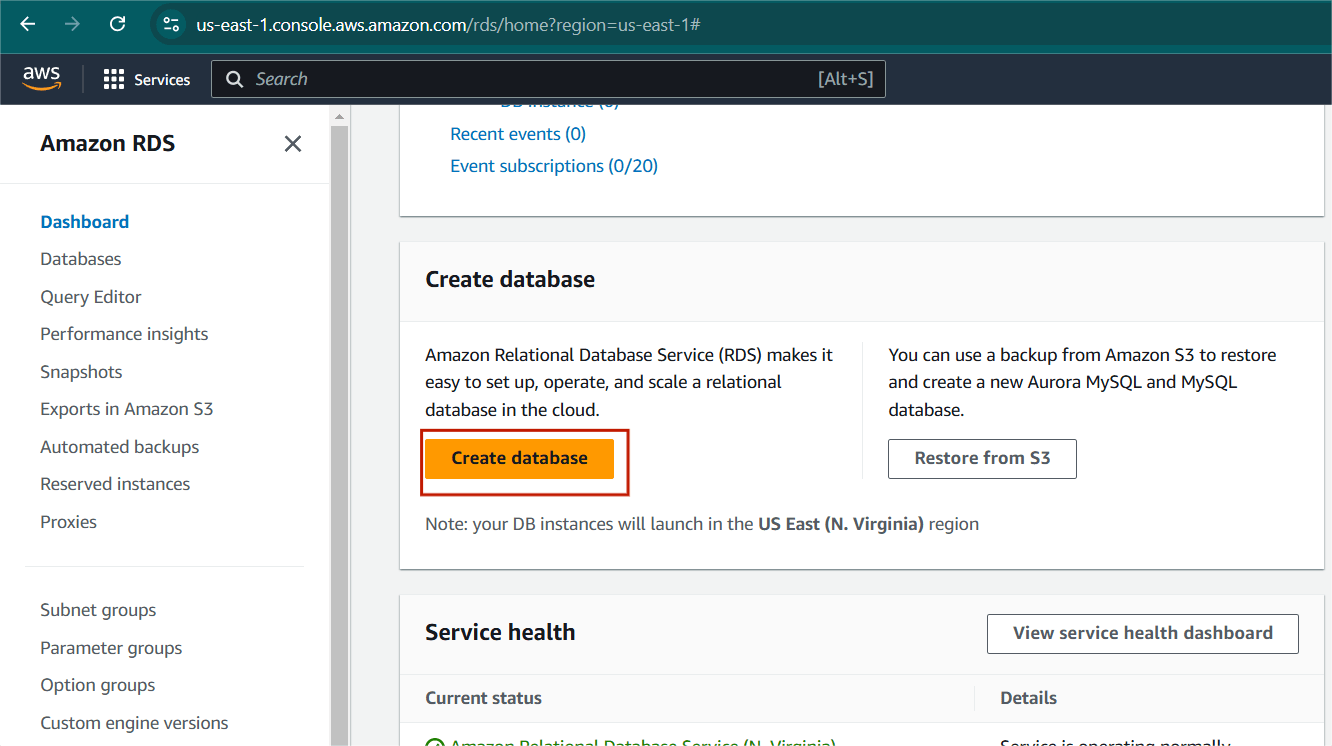Click the US East (N. Virginia) region text

coord(841,523)
